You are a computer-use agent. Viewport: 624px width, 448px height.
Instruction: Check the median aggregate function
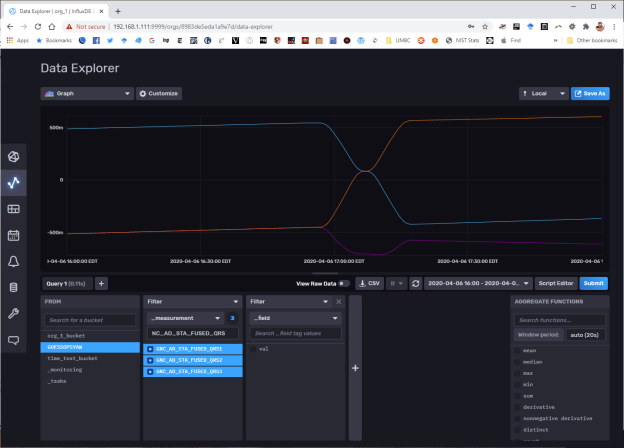(x=517, y=362)
